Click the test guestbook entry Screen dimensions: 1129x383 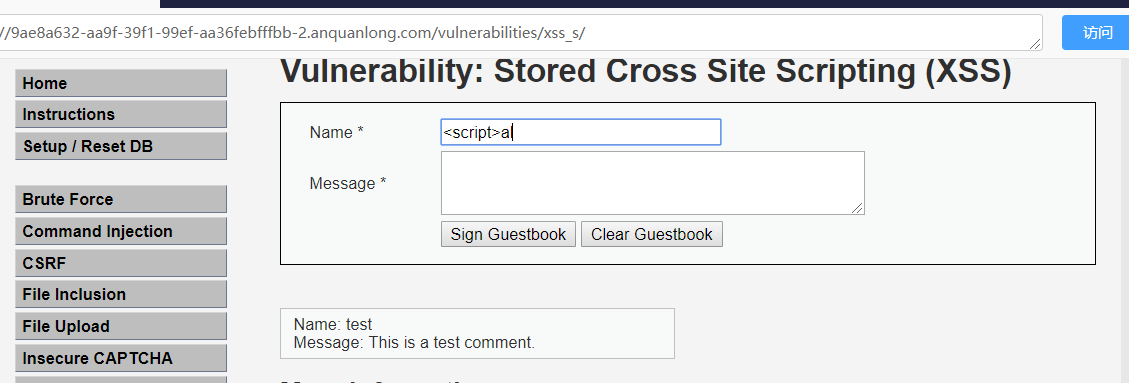pos(477,333)
